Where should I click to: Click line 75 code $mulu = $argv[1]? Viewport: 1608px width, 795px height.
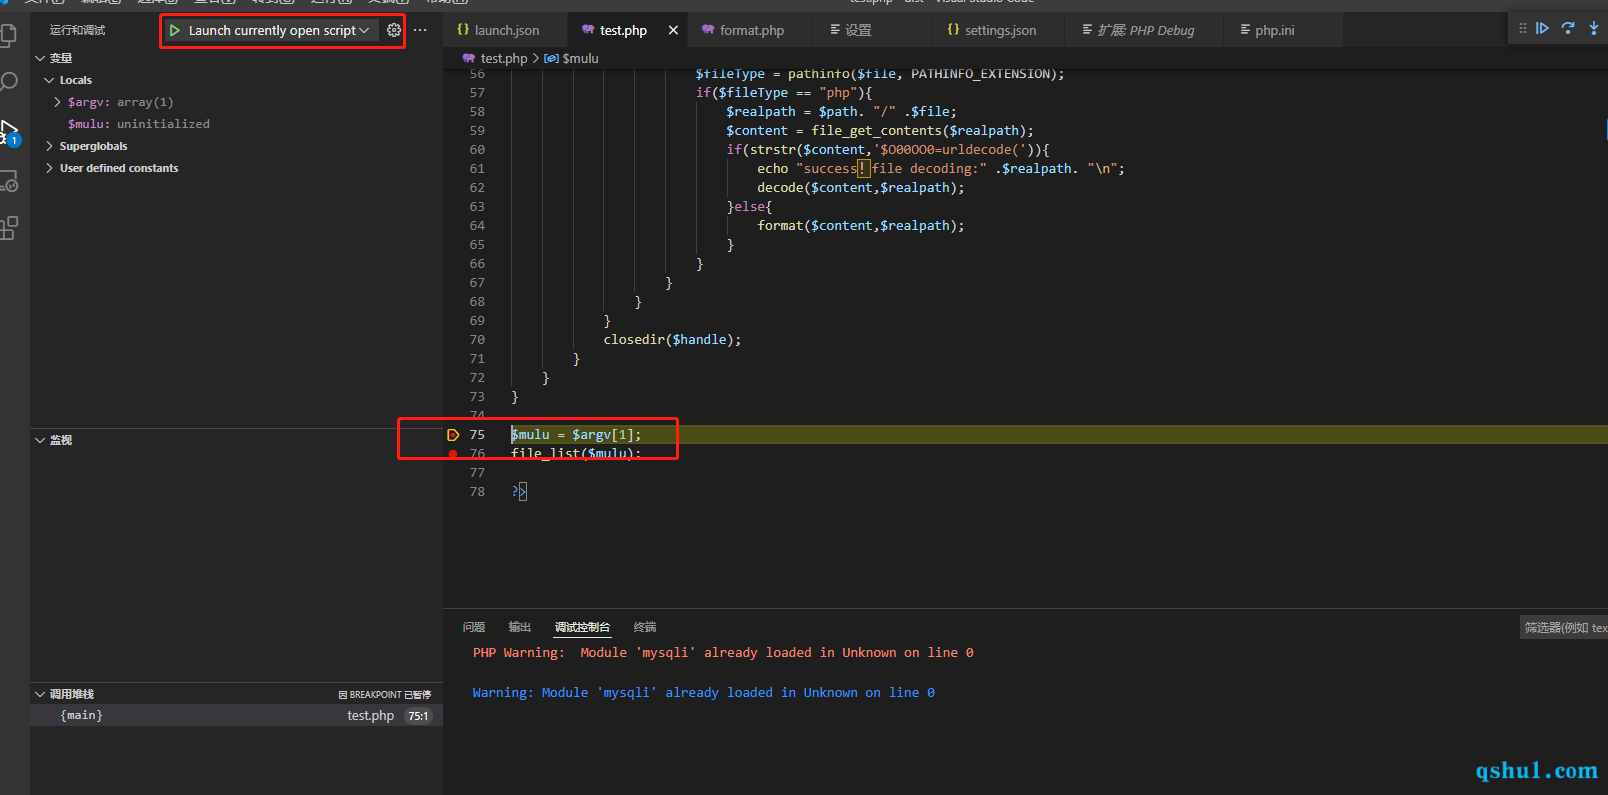coord(576,435)
